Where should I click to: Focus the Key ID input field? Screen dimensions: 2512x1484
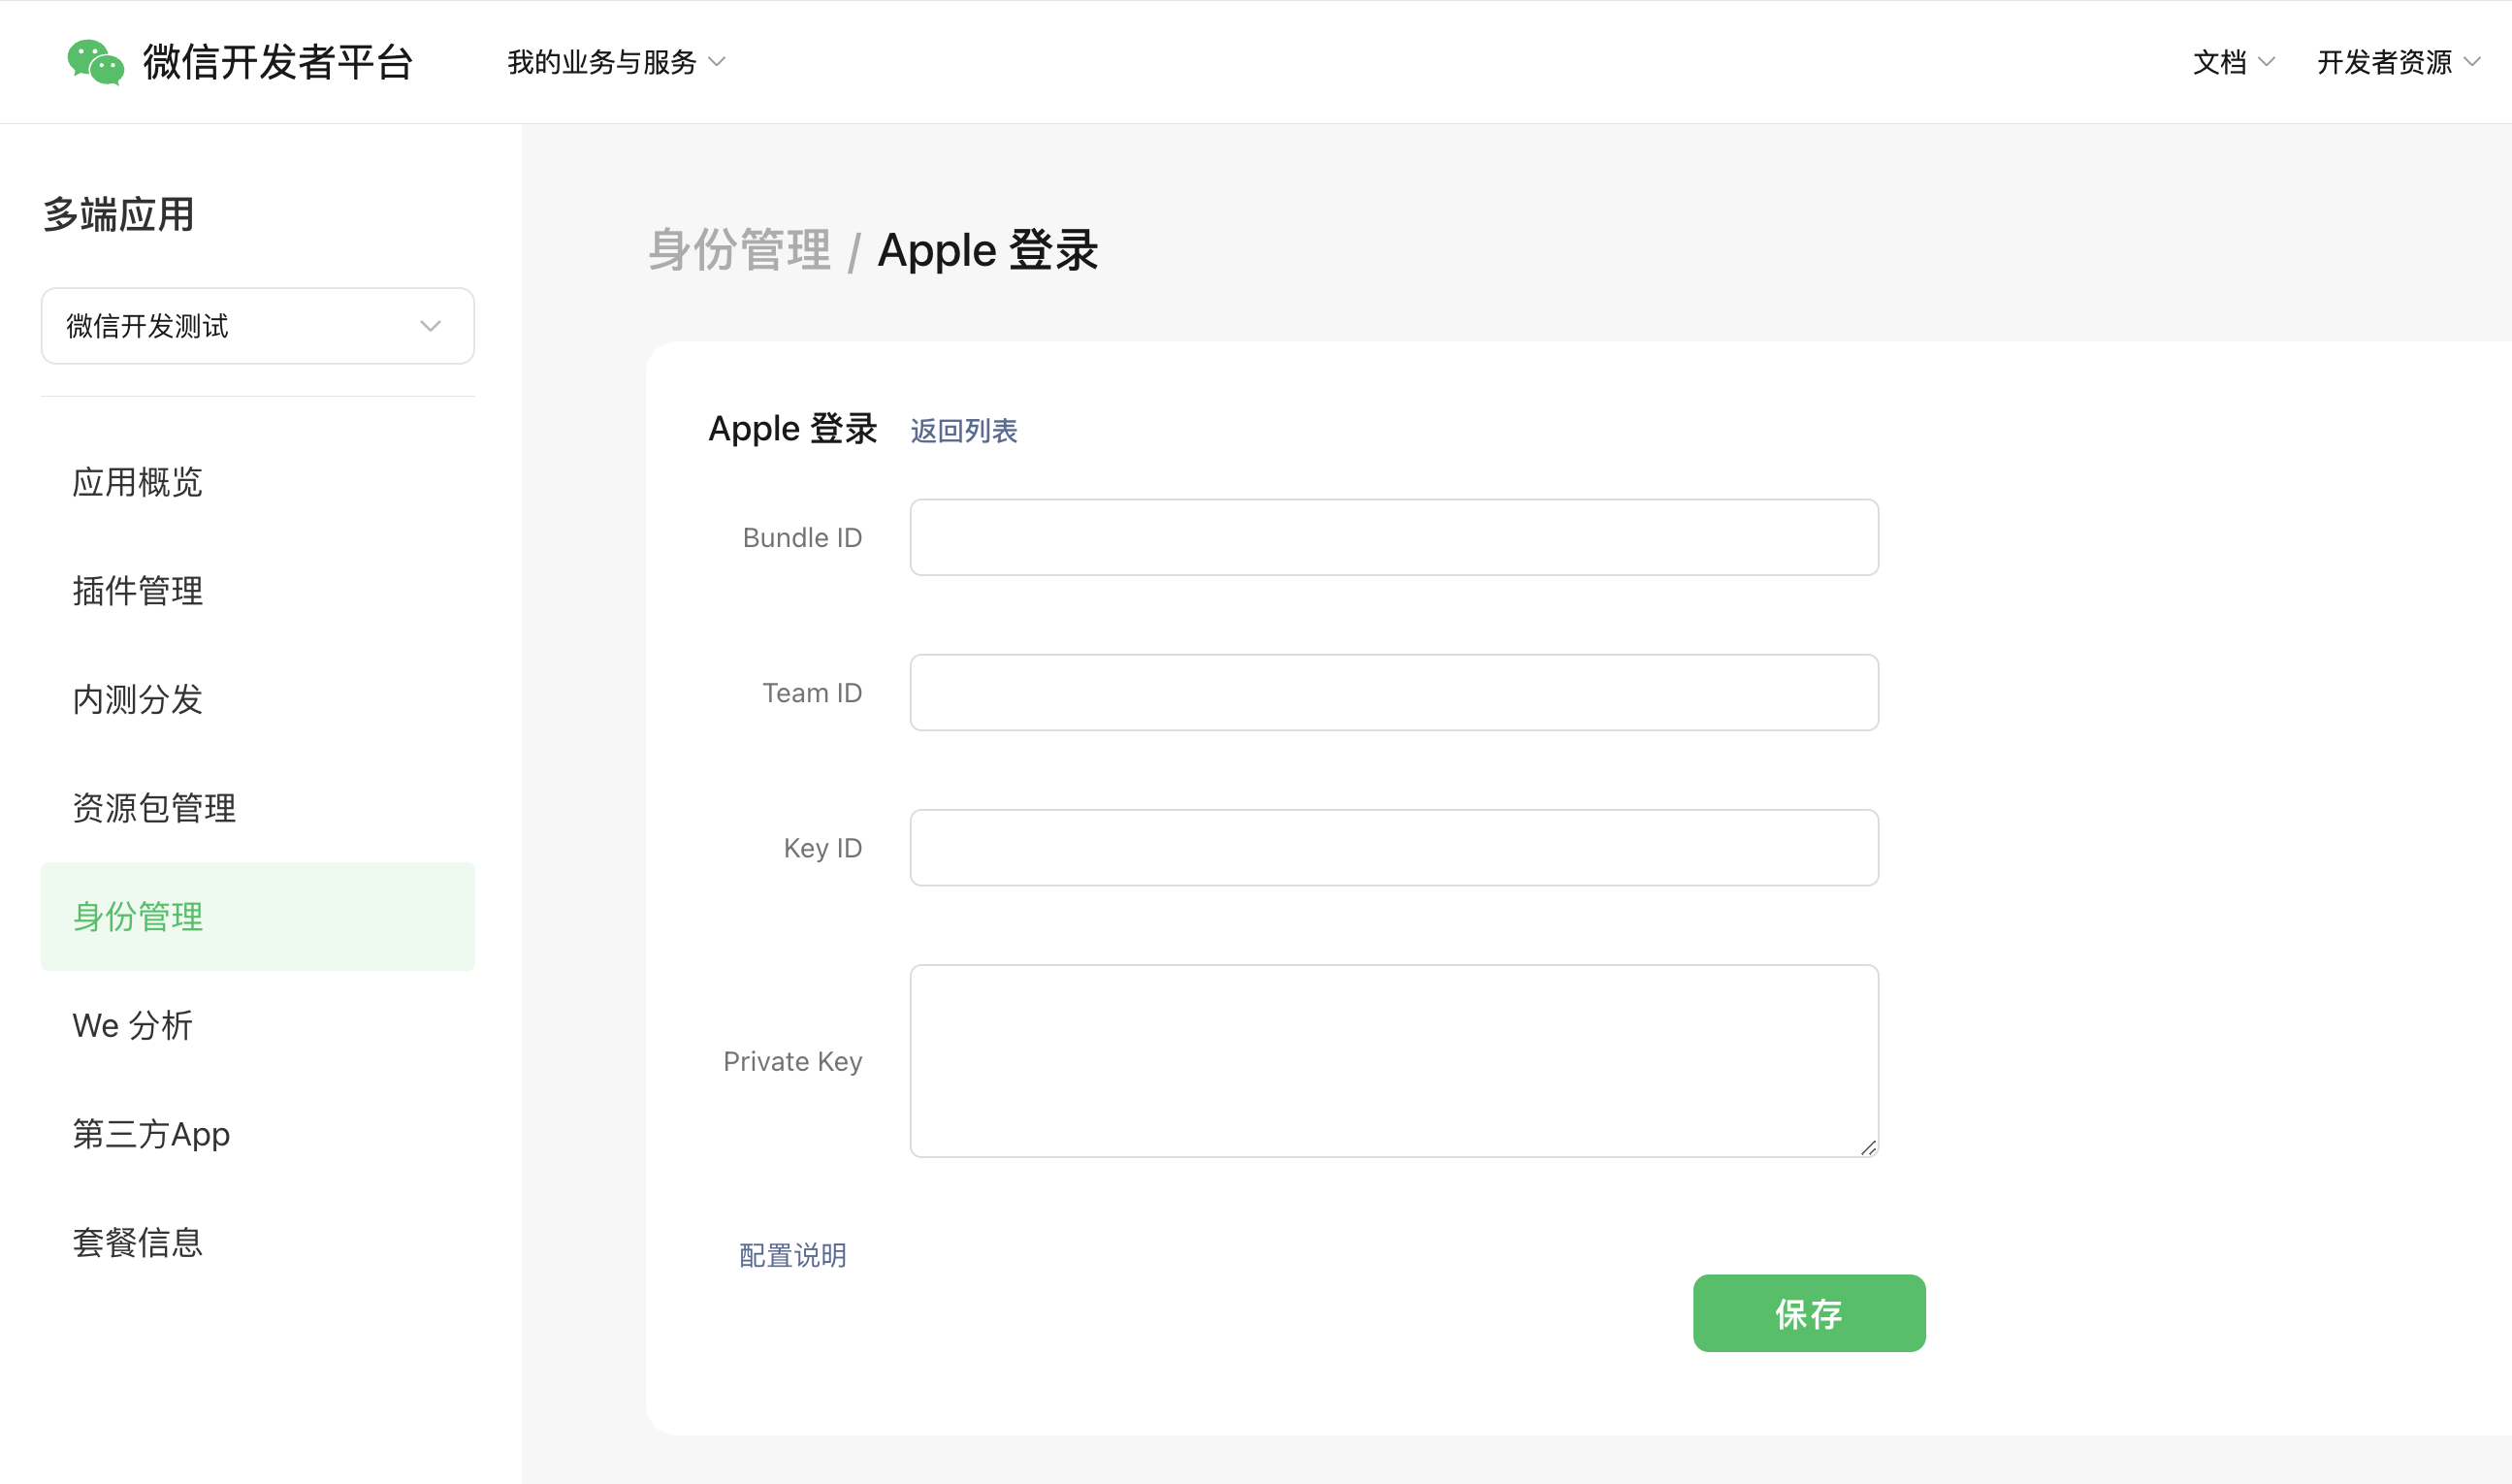[1394, 847]
